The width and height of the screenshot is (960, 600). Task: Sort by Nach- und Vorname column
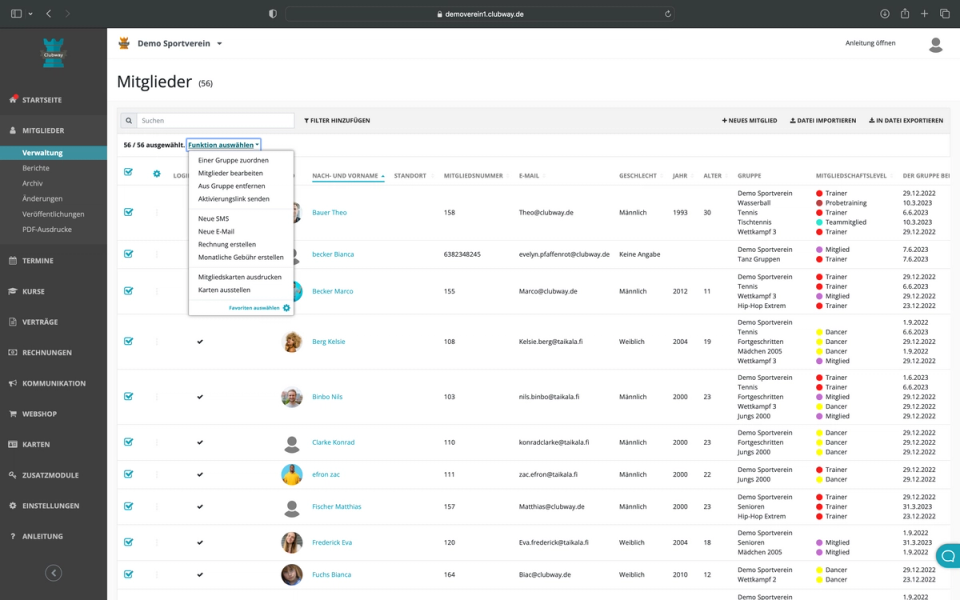[x=348, y=176]
